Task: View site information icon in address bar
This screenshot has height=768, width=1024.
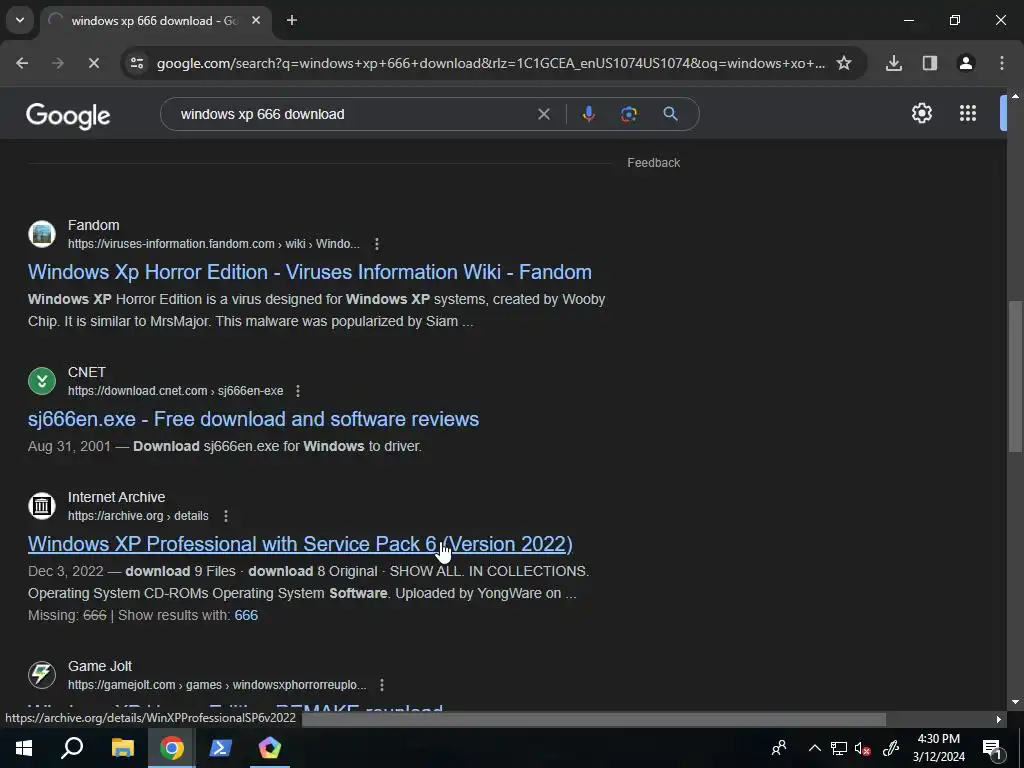Action: point(137,63)
